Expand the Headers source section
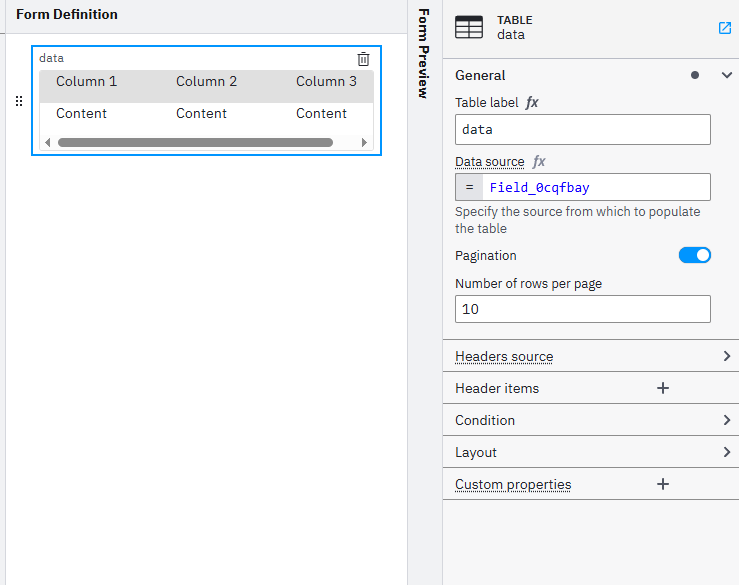The image size is (739, 585). pos(726,356)
